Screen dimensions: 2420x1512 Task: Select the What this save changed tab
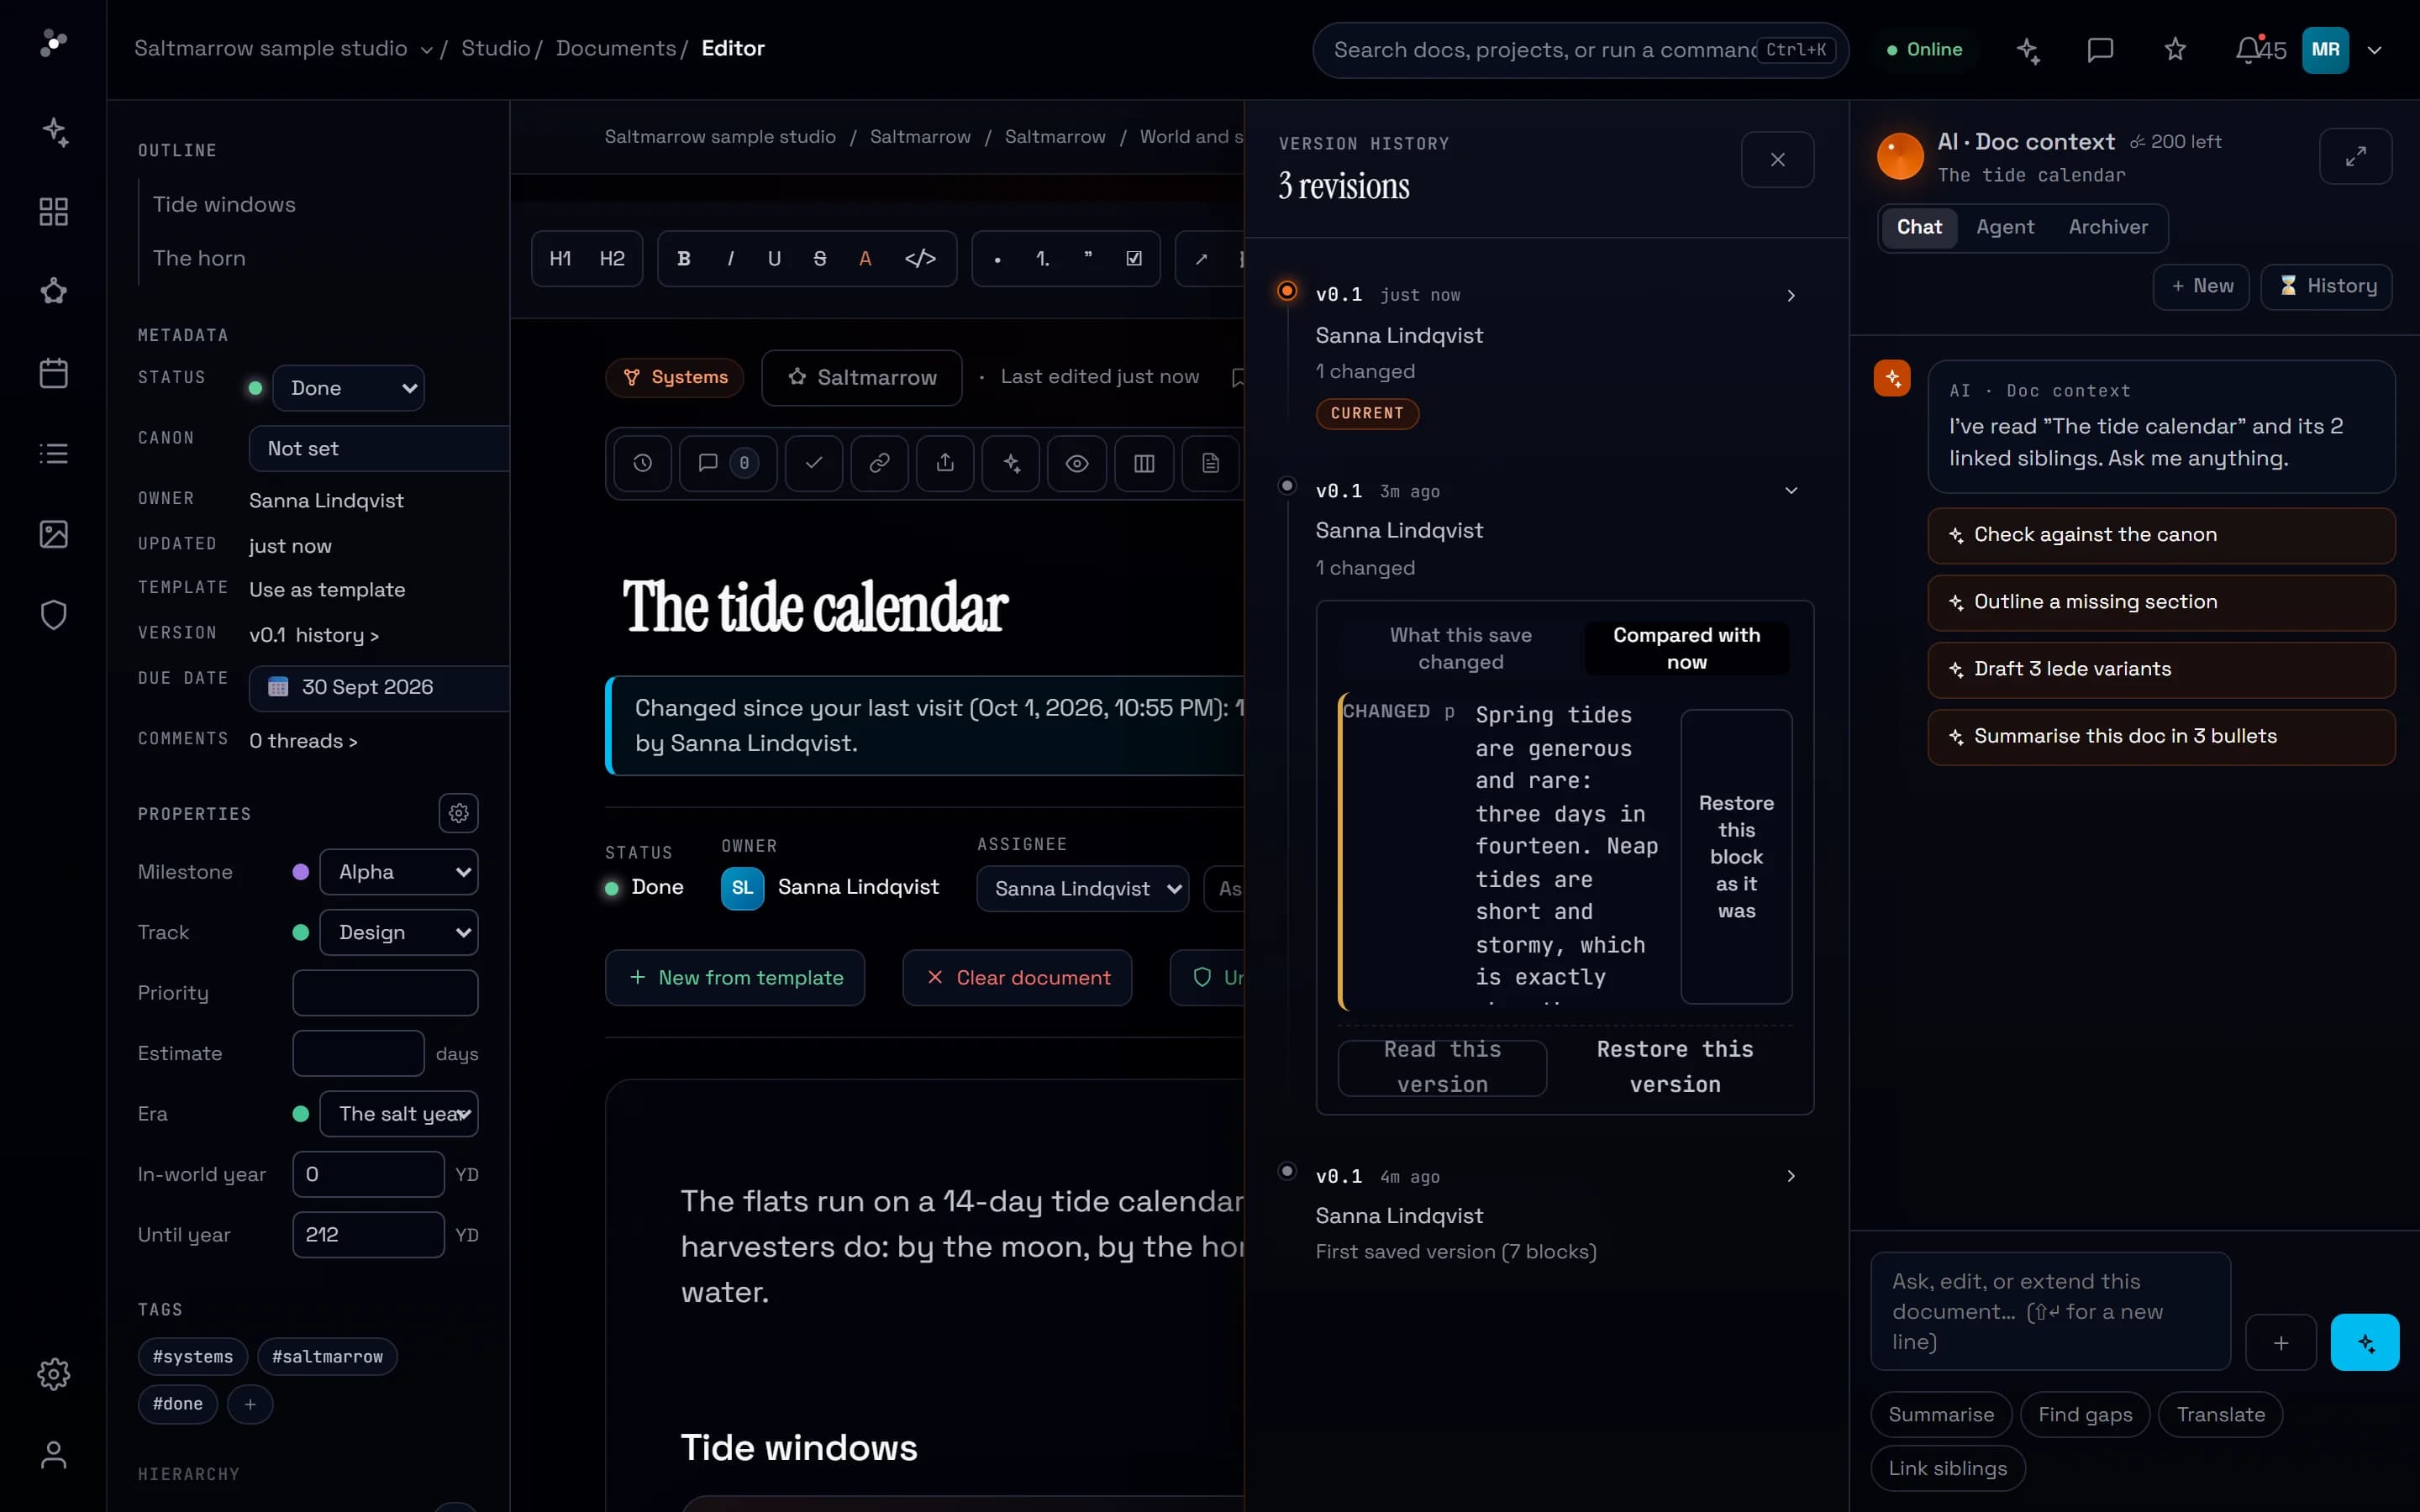coord(1460,648)
